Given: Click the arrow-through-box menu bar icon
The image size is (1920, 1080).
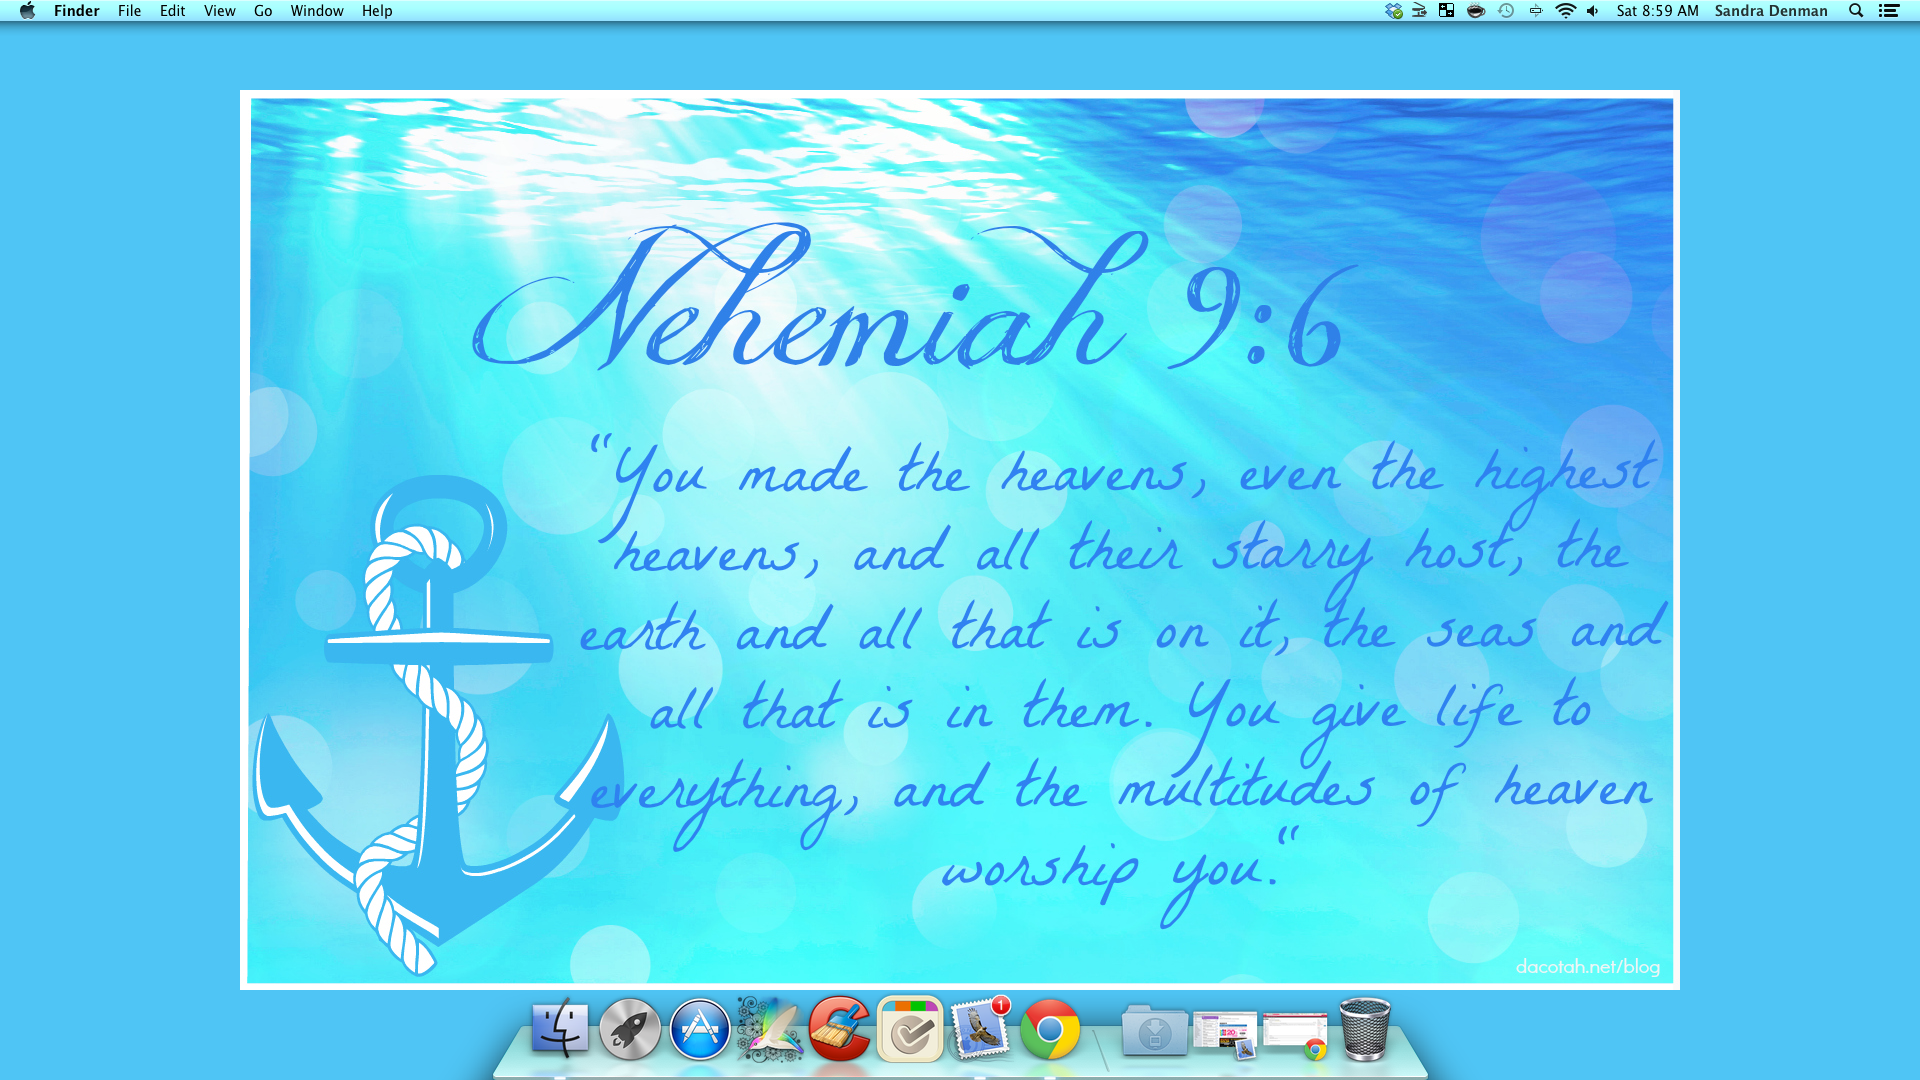Looking at the screenshot, I should (x=1536, y=11).
